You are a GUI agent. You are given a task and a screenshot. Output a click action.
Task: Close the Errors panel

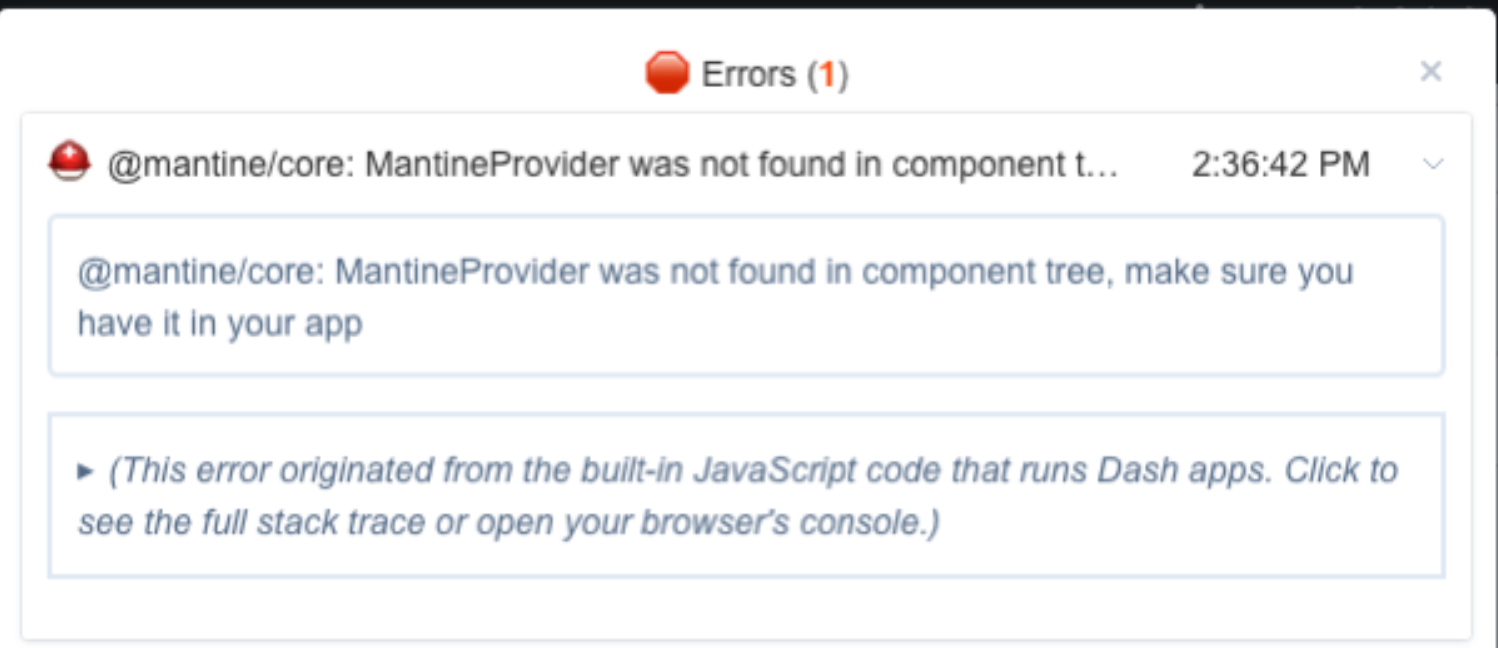[1431, 71]
